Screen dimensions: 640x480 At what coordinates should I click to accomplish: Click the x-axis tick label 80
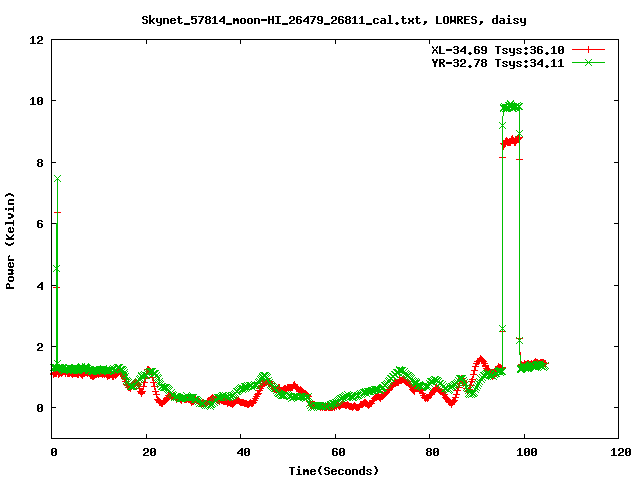[433, 452]
